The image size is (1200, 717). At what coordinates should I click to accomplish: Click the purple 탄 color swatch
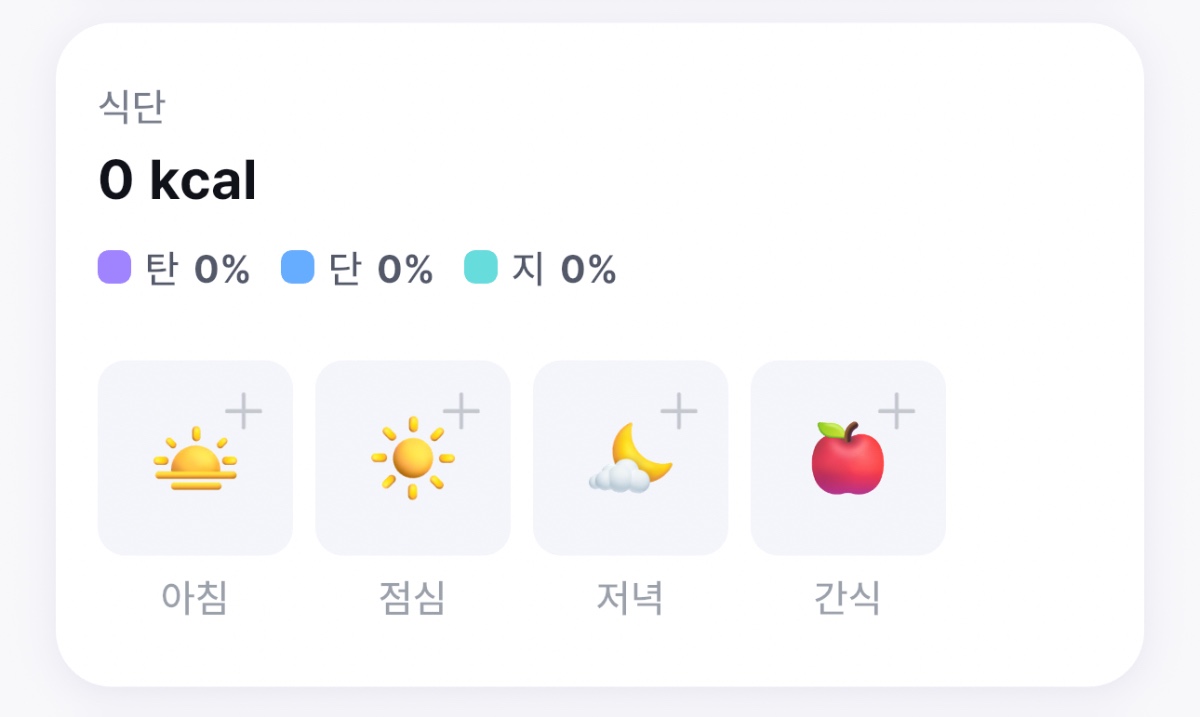pos(114,268)
